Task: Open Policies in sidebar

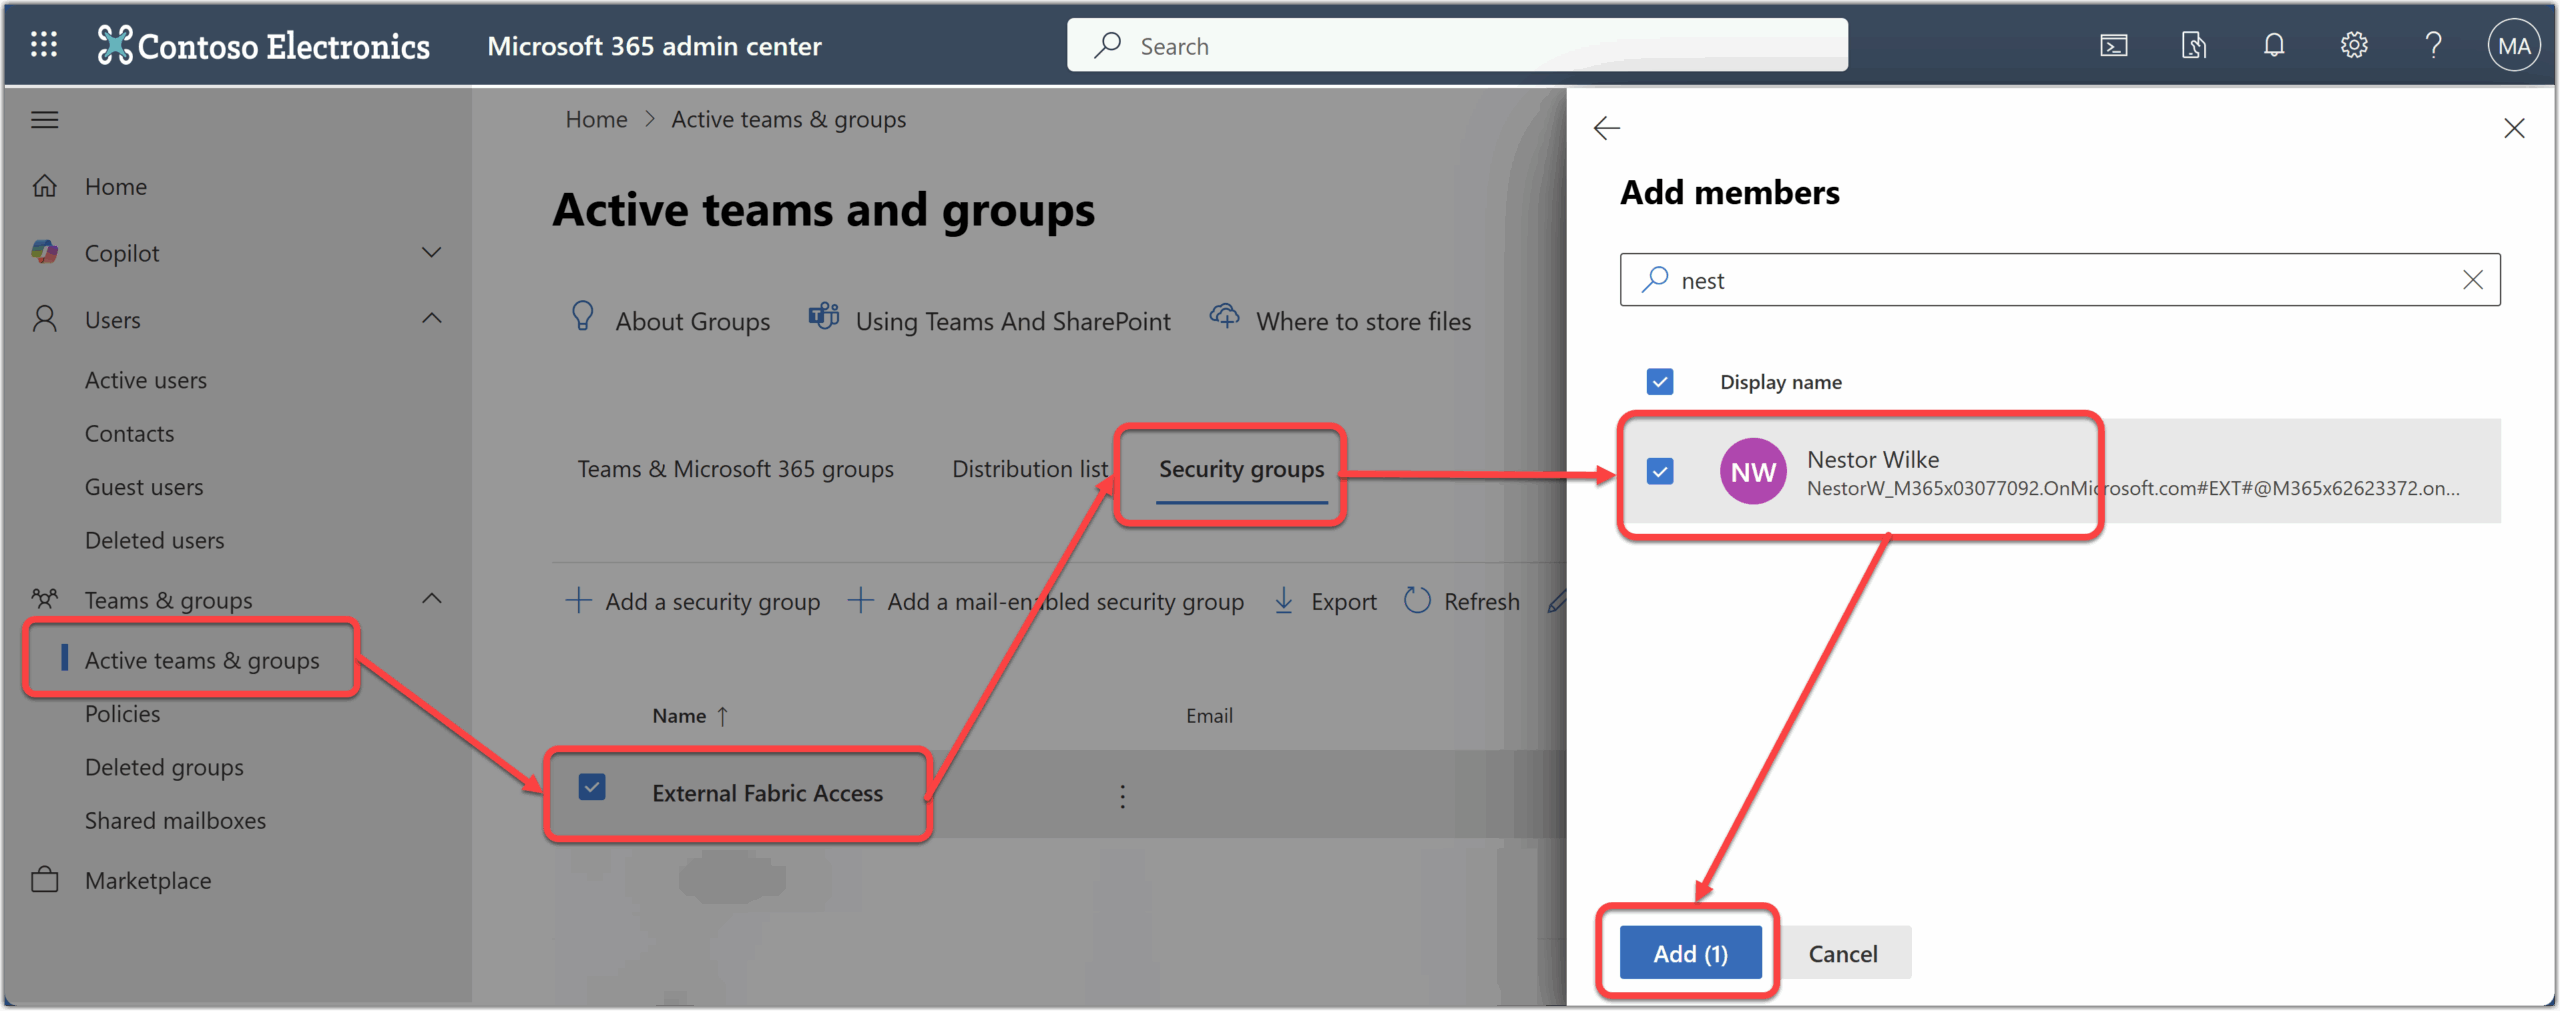Action: (122, 713)
